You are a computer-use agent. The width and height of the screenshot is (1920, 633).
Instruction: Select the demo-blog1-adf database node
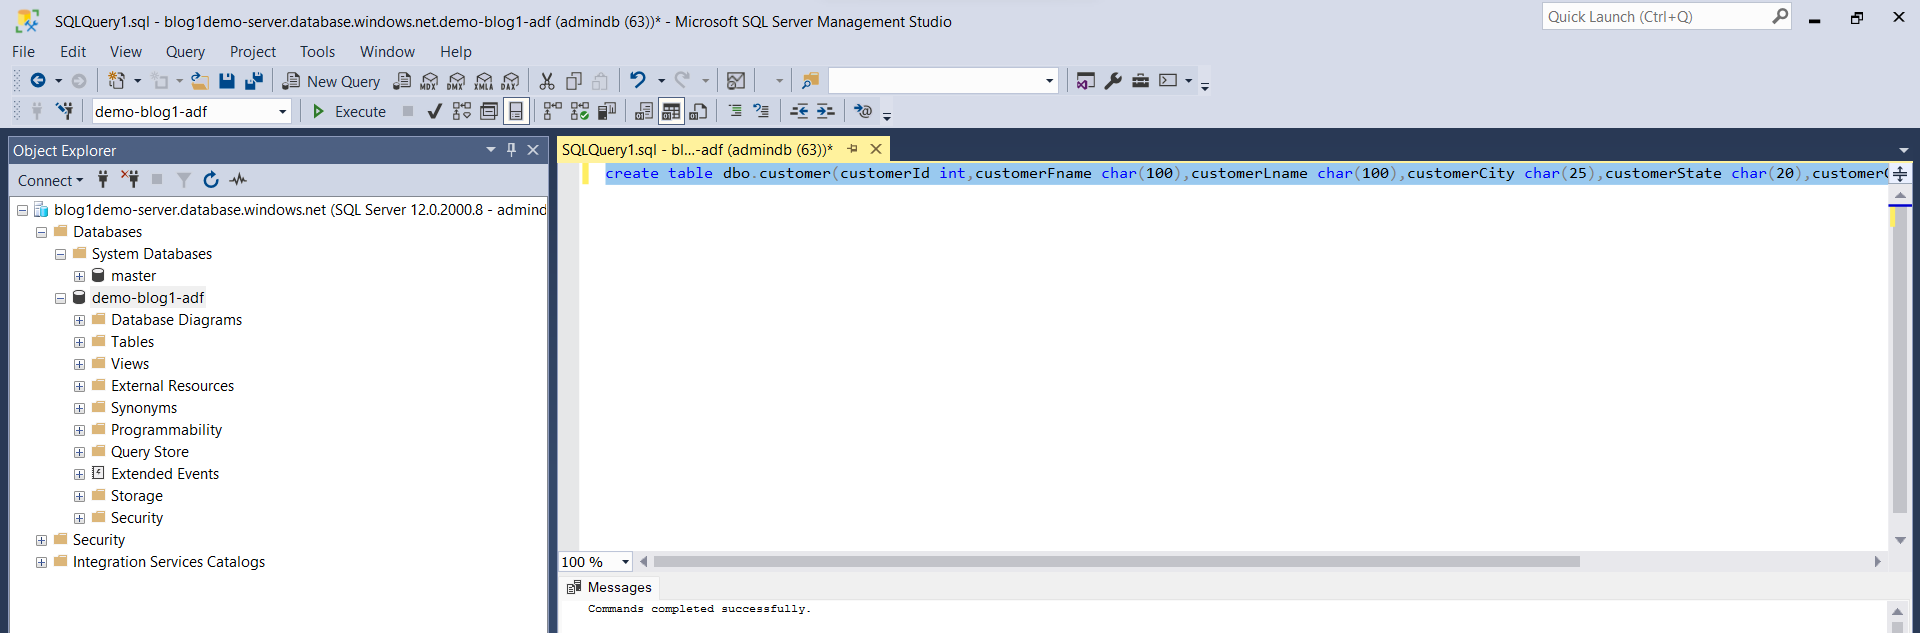[x=148, y=298]
